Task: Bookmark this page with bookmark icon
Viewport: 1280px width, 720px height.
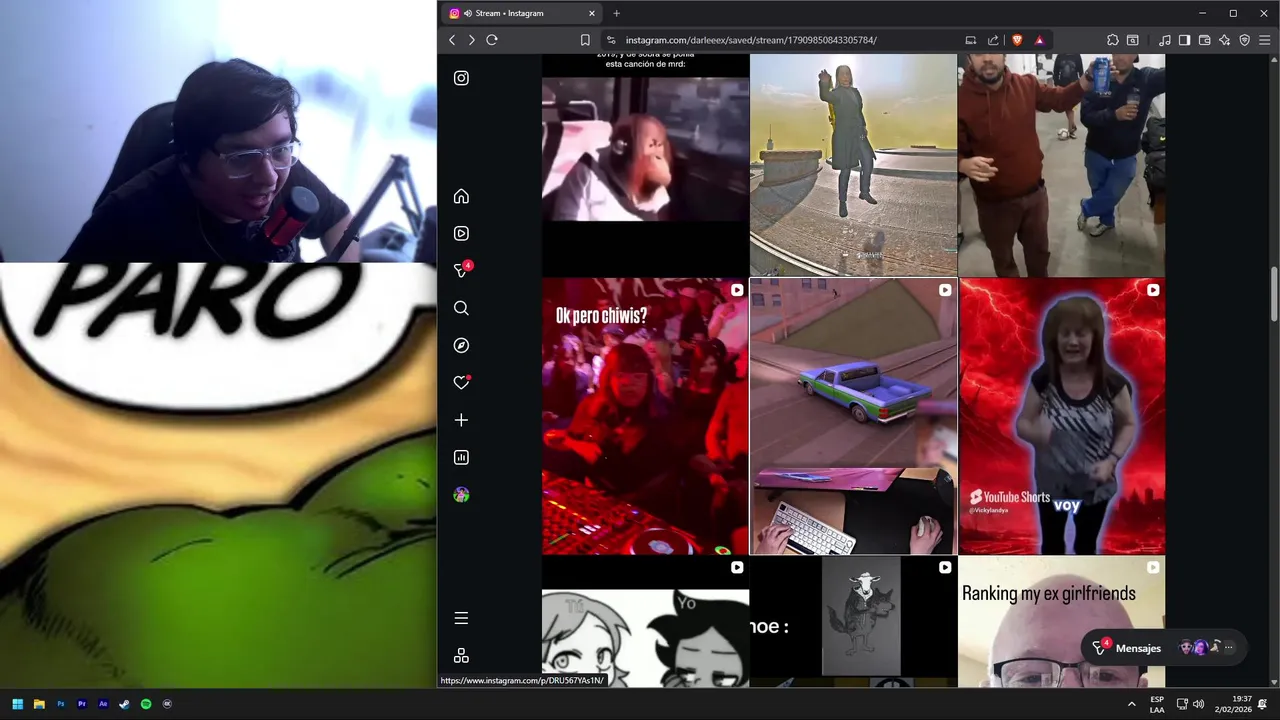Action: 585,40
